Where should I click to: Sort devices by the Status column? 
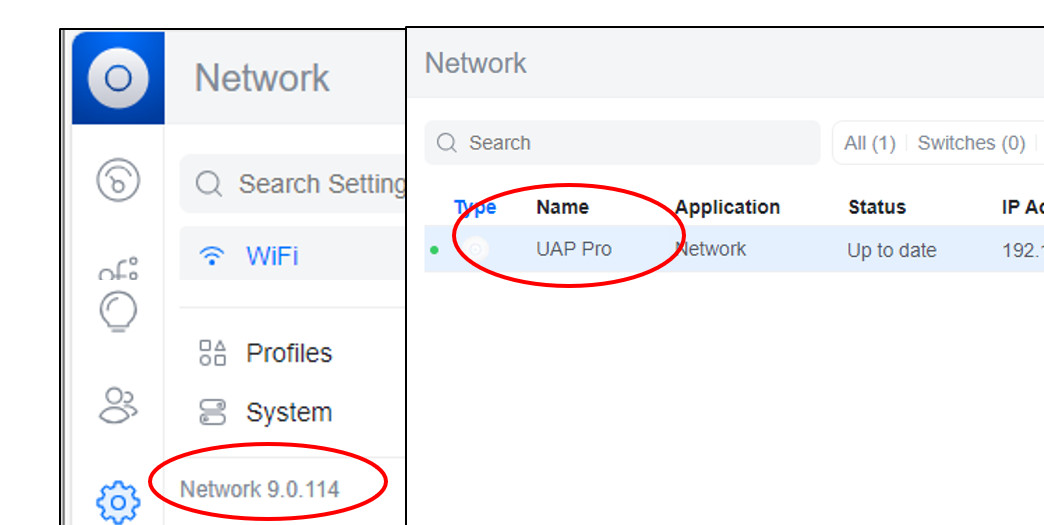coord(877,207)
